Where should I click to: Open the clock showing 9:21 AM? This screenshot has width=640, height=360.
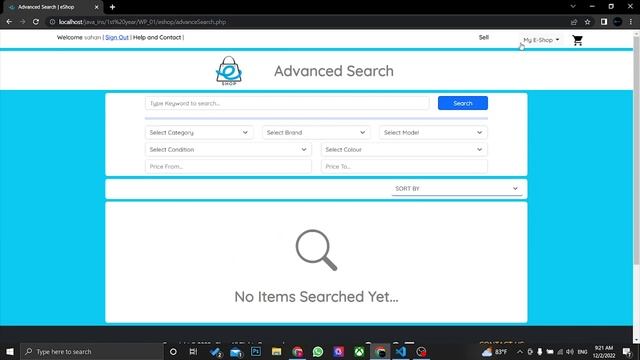coord(604,351)
